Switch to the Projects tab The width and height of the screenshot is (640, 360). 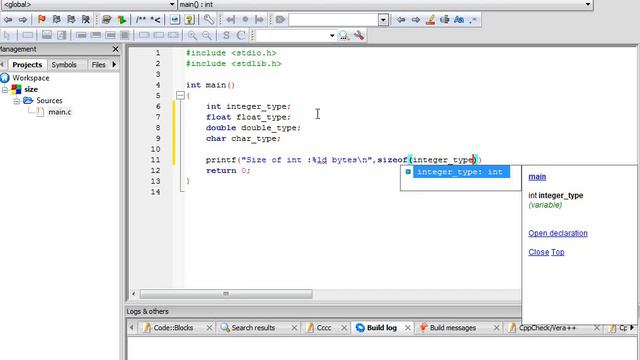tap(27, 64)
